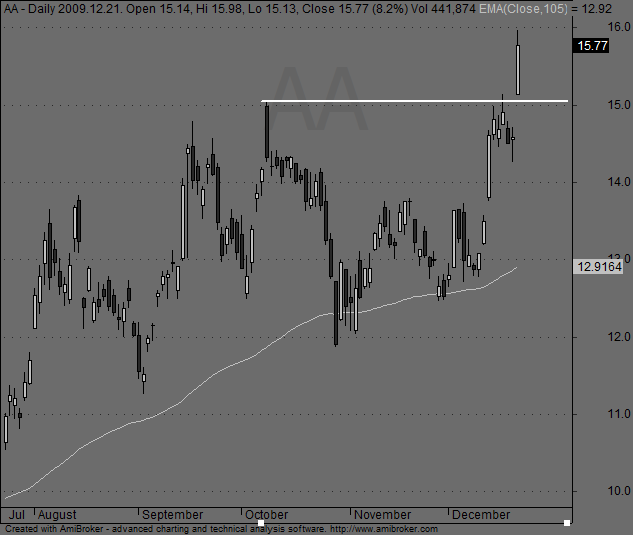Viewport: 633px width, 535px height.
Task: Click the tall breakout candle above 15.0
Action: click(x=518, y=69)
